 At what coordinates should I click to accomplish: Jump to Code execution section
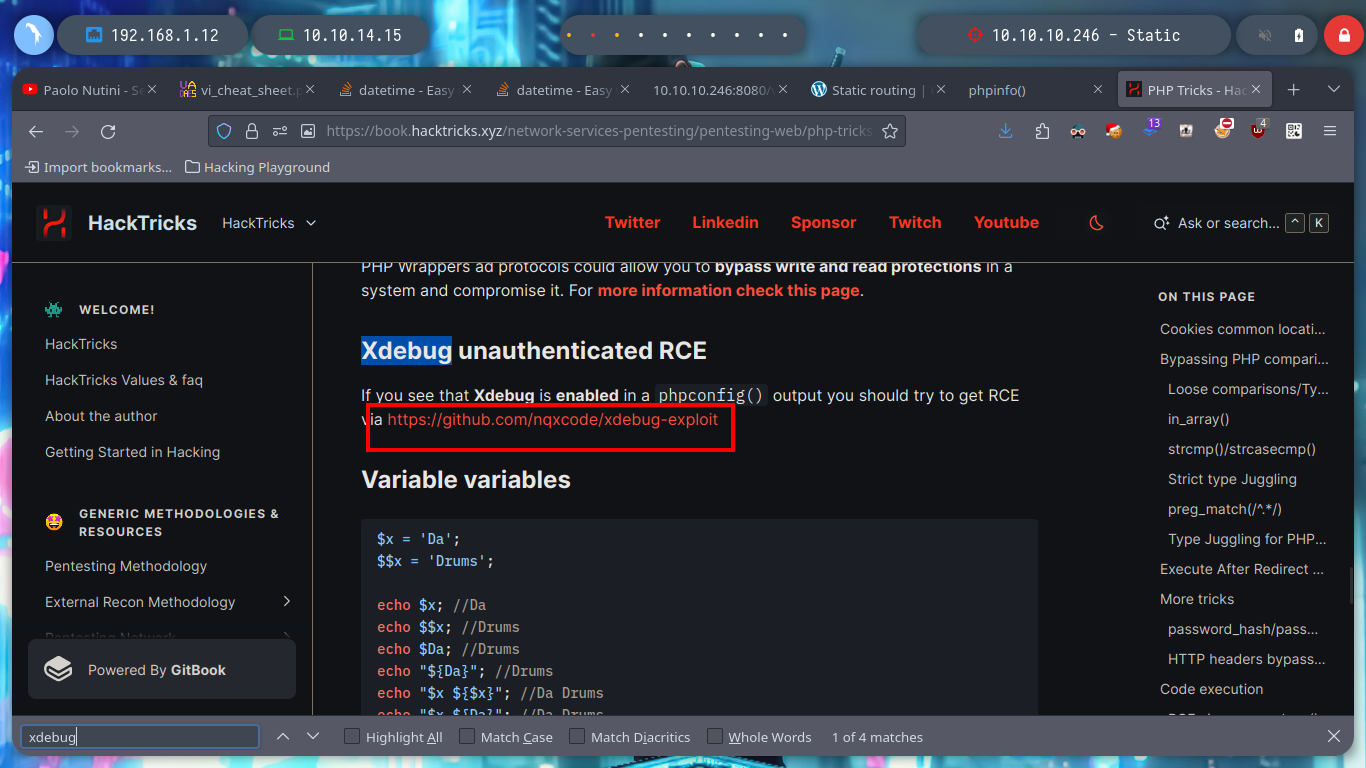coord(1211,689)
